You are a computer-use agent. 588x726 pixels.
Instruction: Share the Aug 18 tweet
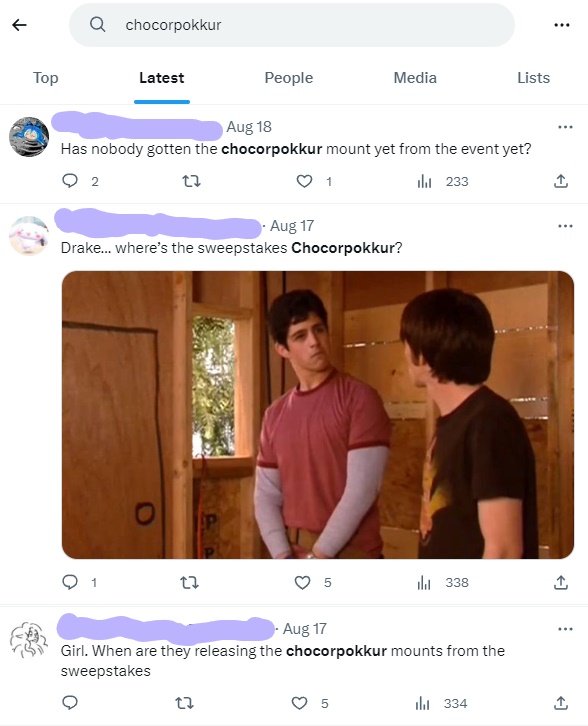coord(561,181)
